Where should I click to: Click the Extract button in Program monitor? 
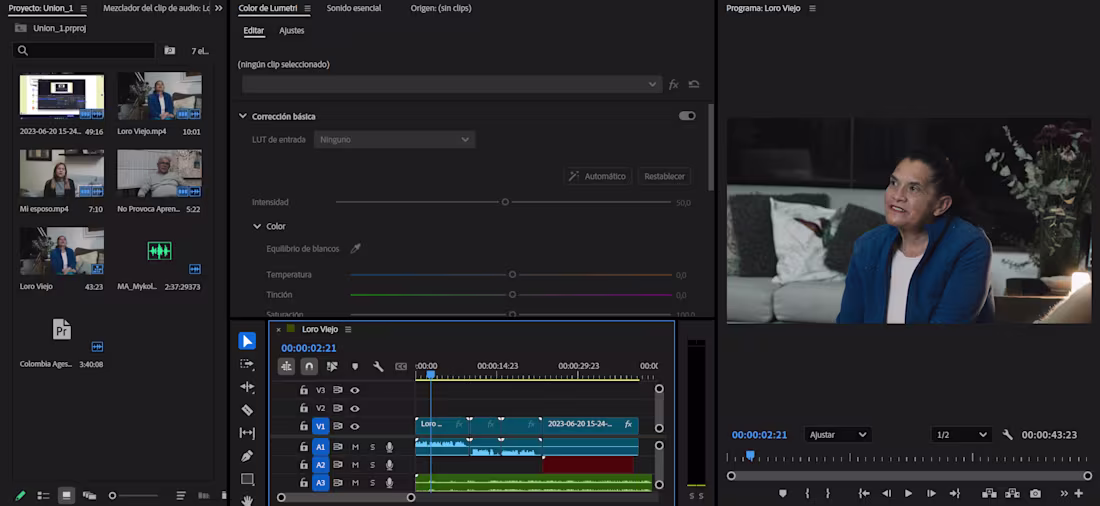tap(1012, 493)
